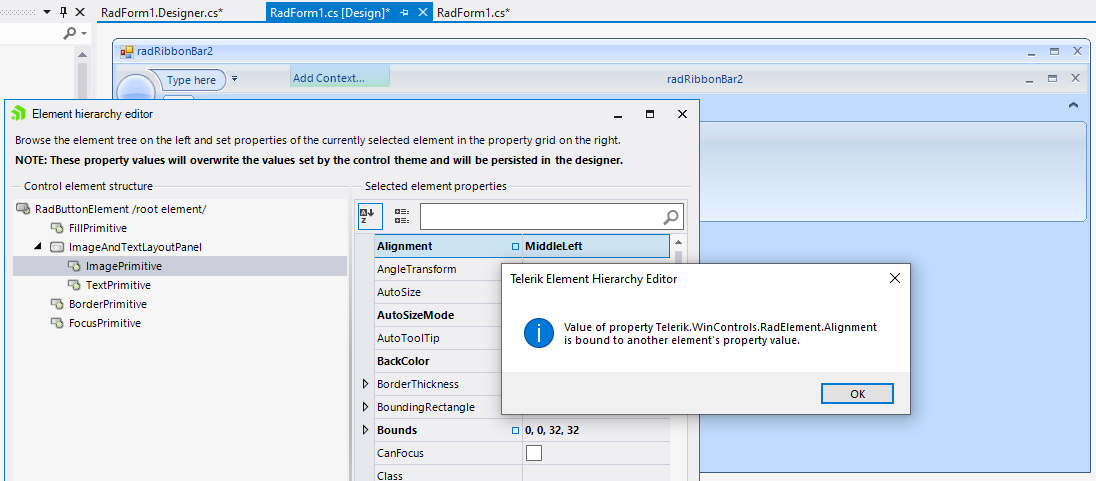Click Type here tab in ribbon designer
Image resolution: width=1096 pixels, height=481 pixels.
(x=191, y=80)
